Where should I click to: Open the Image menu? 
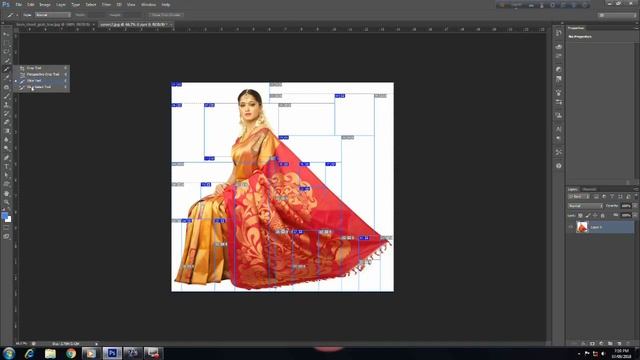[45, 4]
